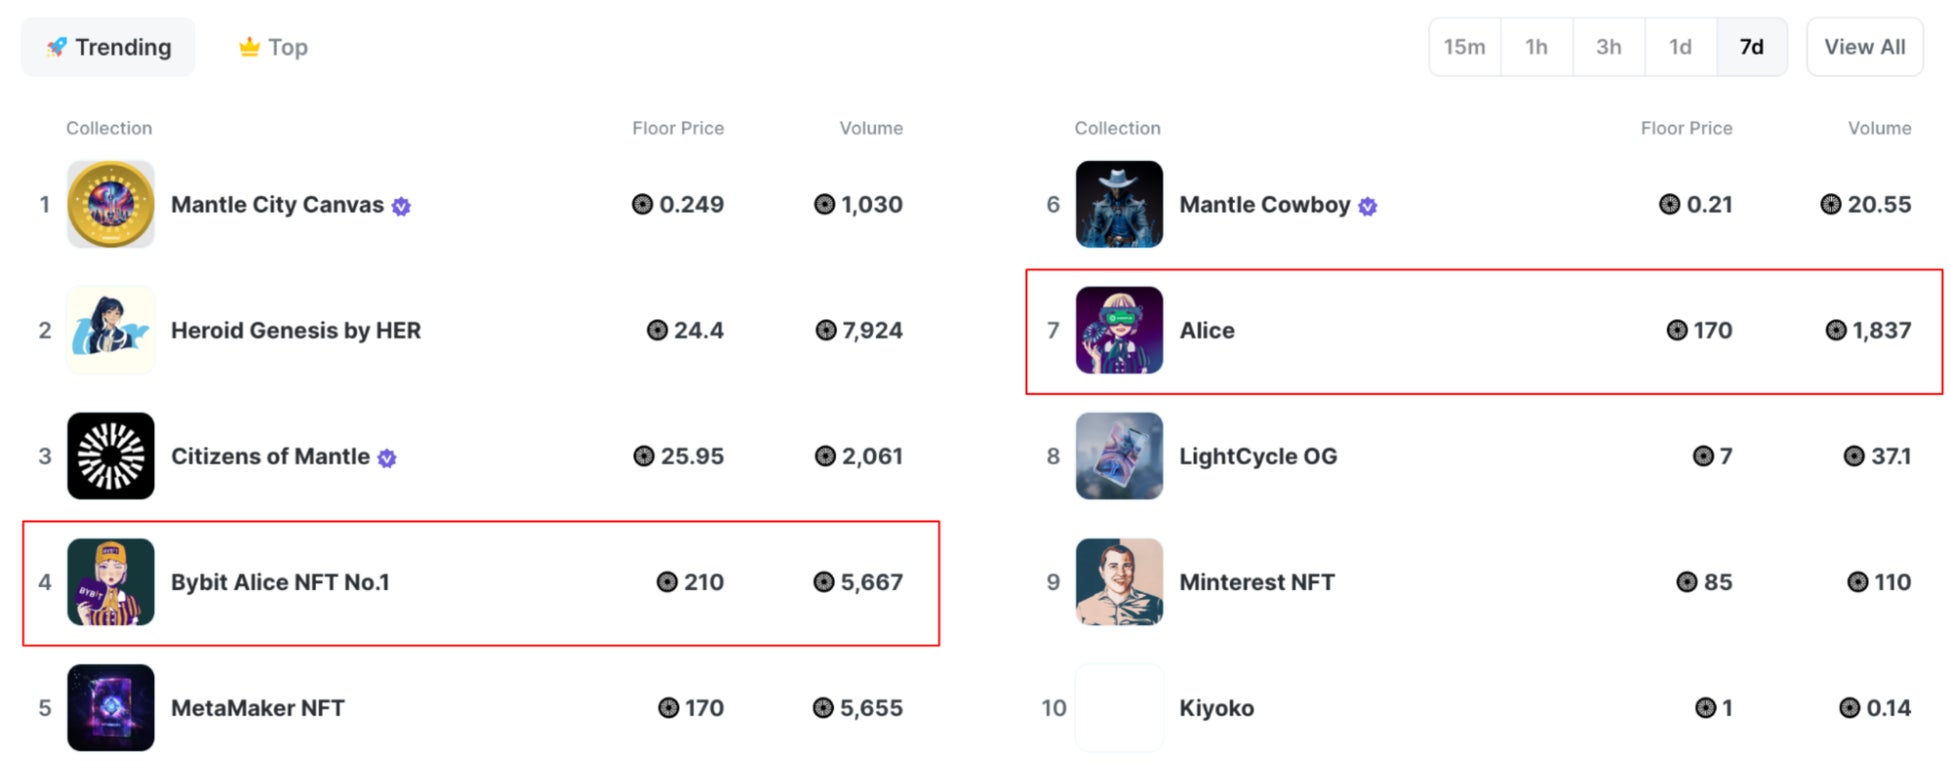Viewport: 1950px width, 779px height.
Task: Select the 15m time range
Action: [x=1464, y=47]
